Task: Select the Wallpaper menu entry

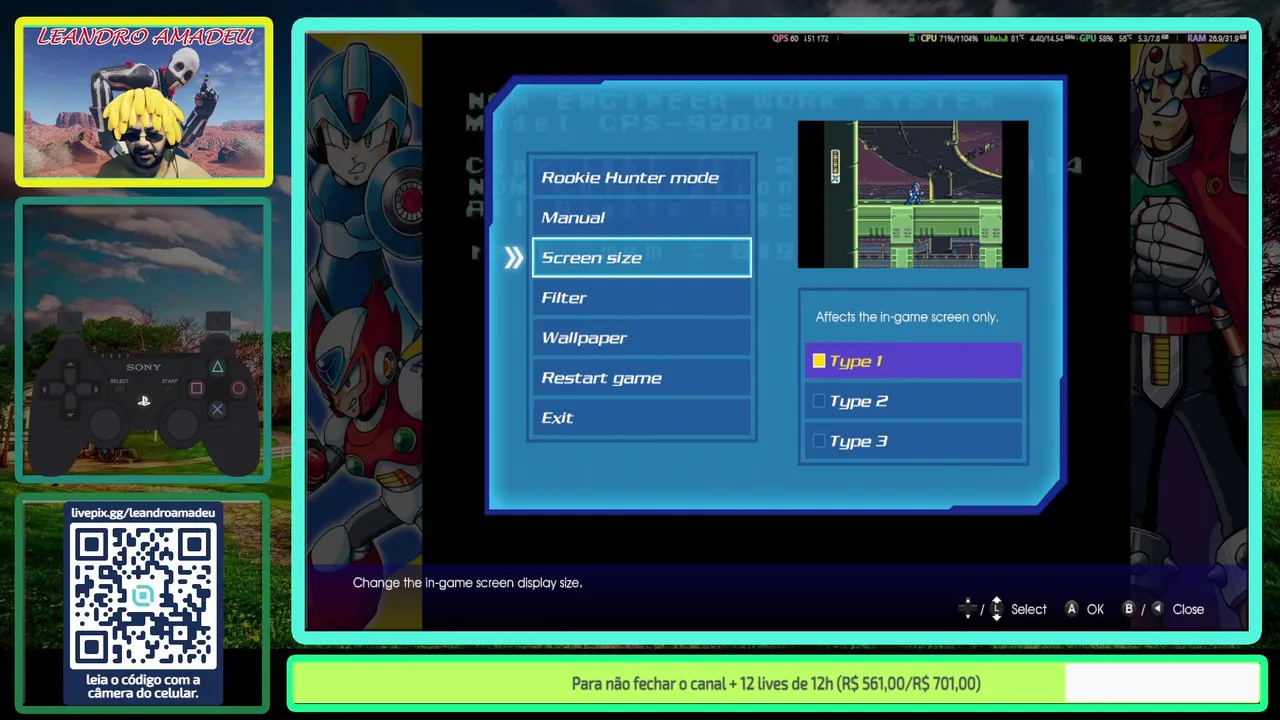Action: coord(641,338)
